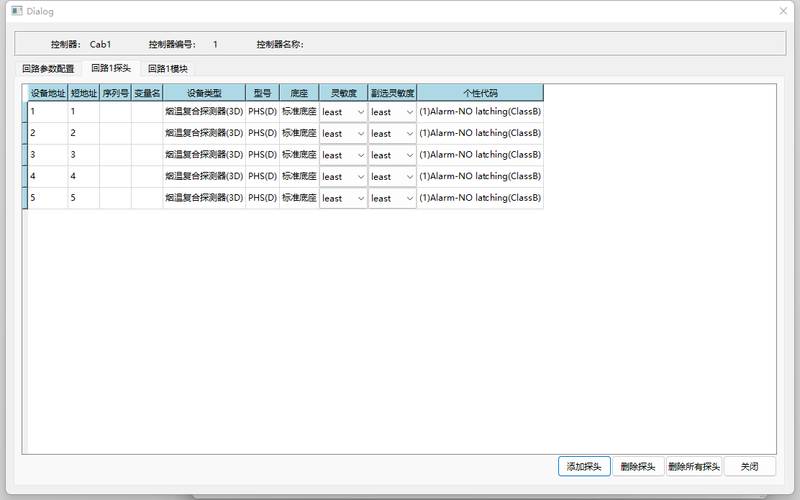Viewport: 800px width, 500px height.
Task: Click the 型号 column header
Action: 262,93
